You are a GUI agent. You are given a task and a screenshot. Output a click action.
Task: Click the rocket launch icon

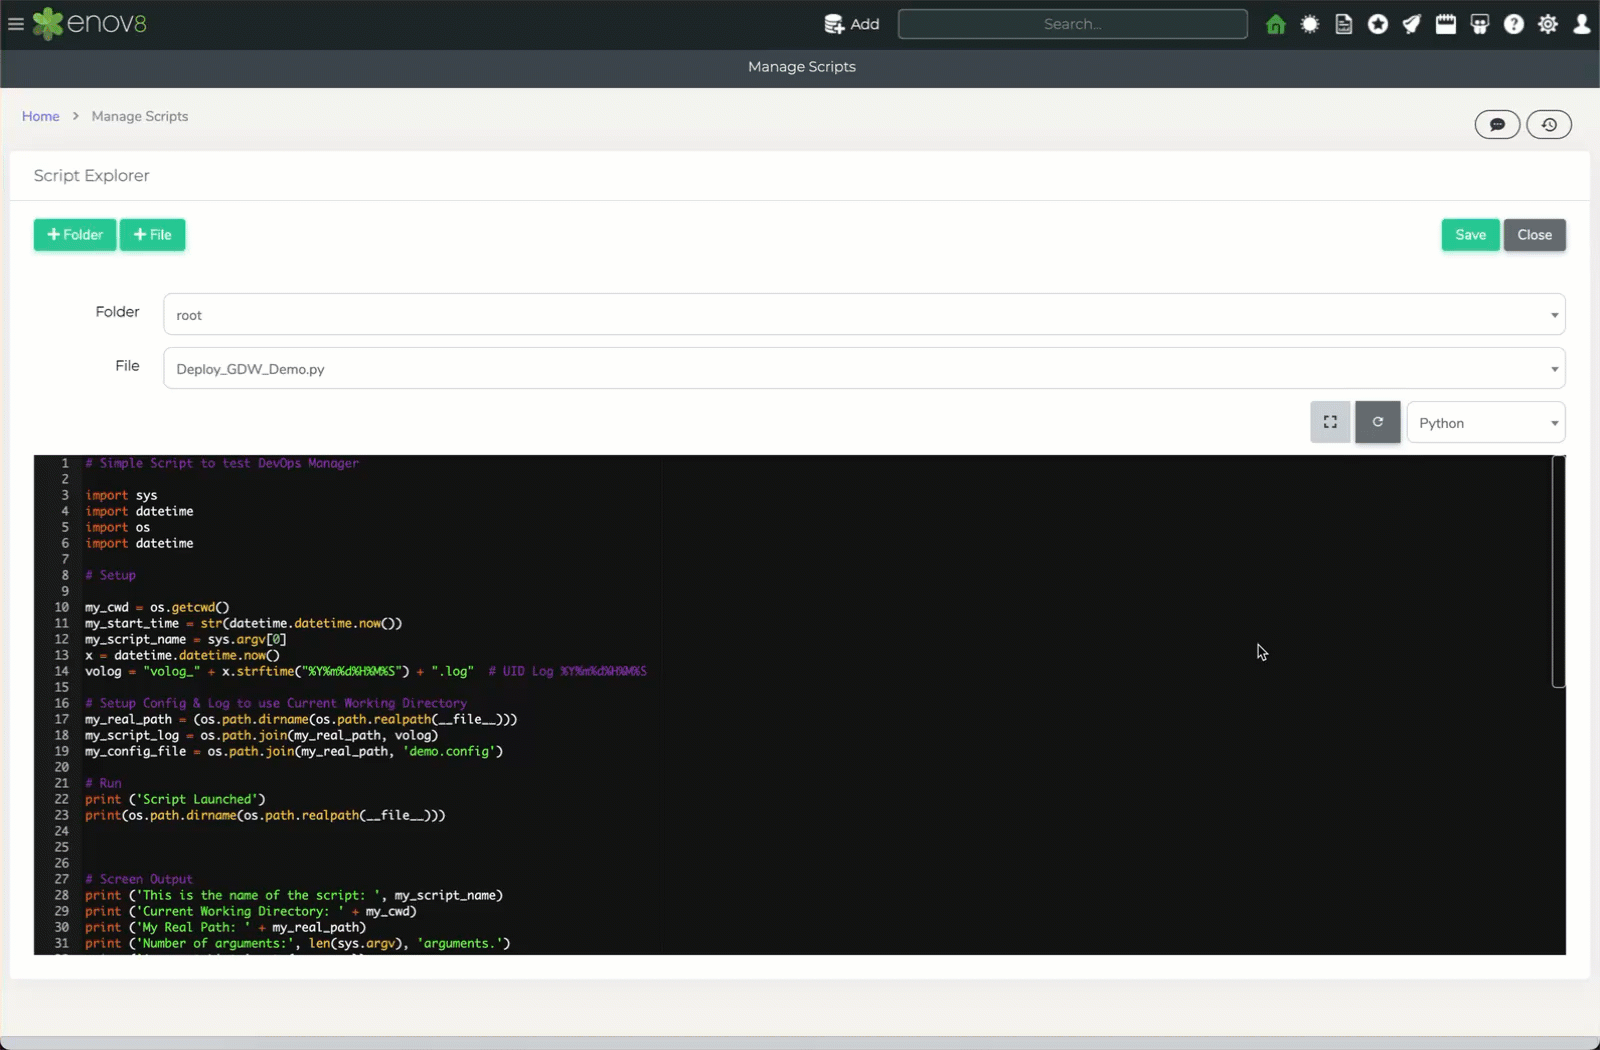coord(1412,24)
